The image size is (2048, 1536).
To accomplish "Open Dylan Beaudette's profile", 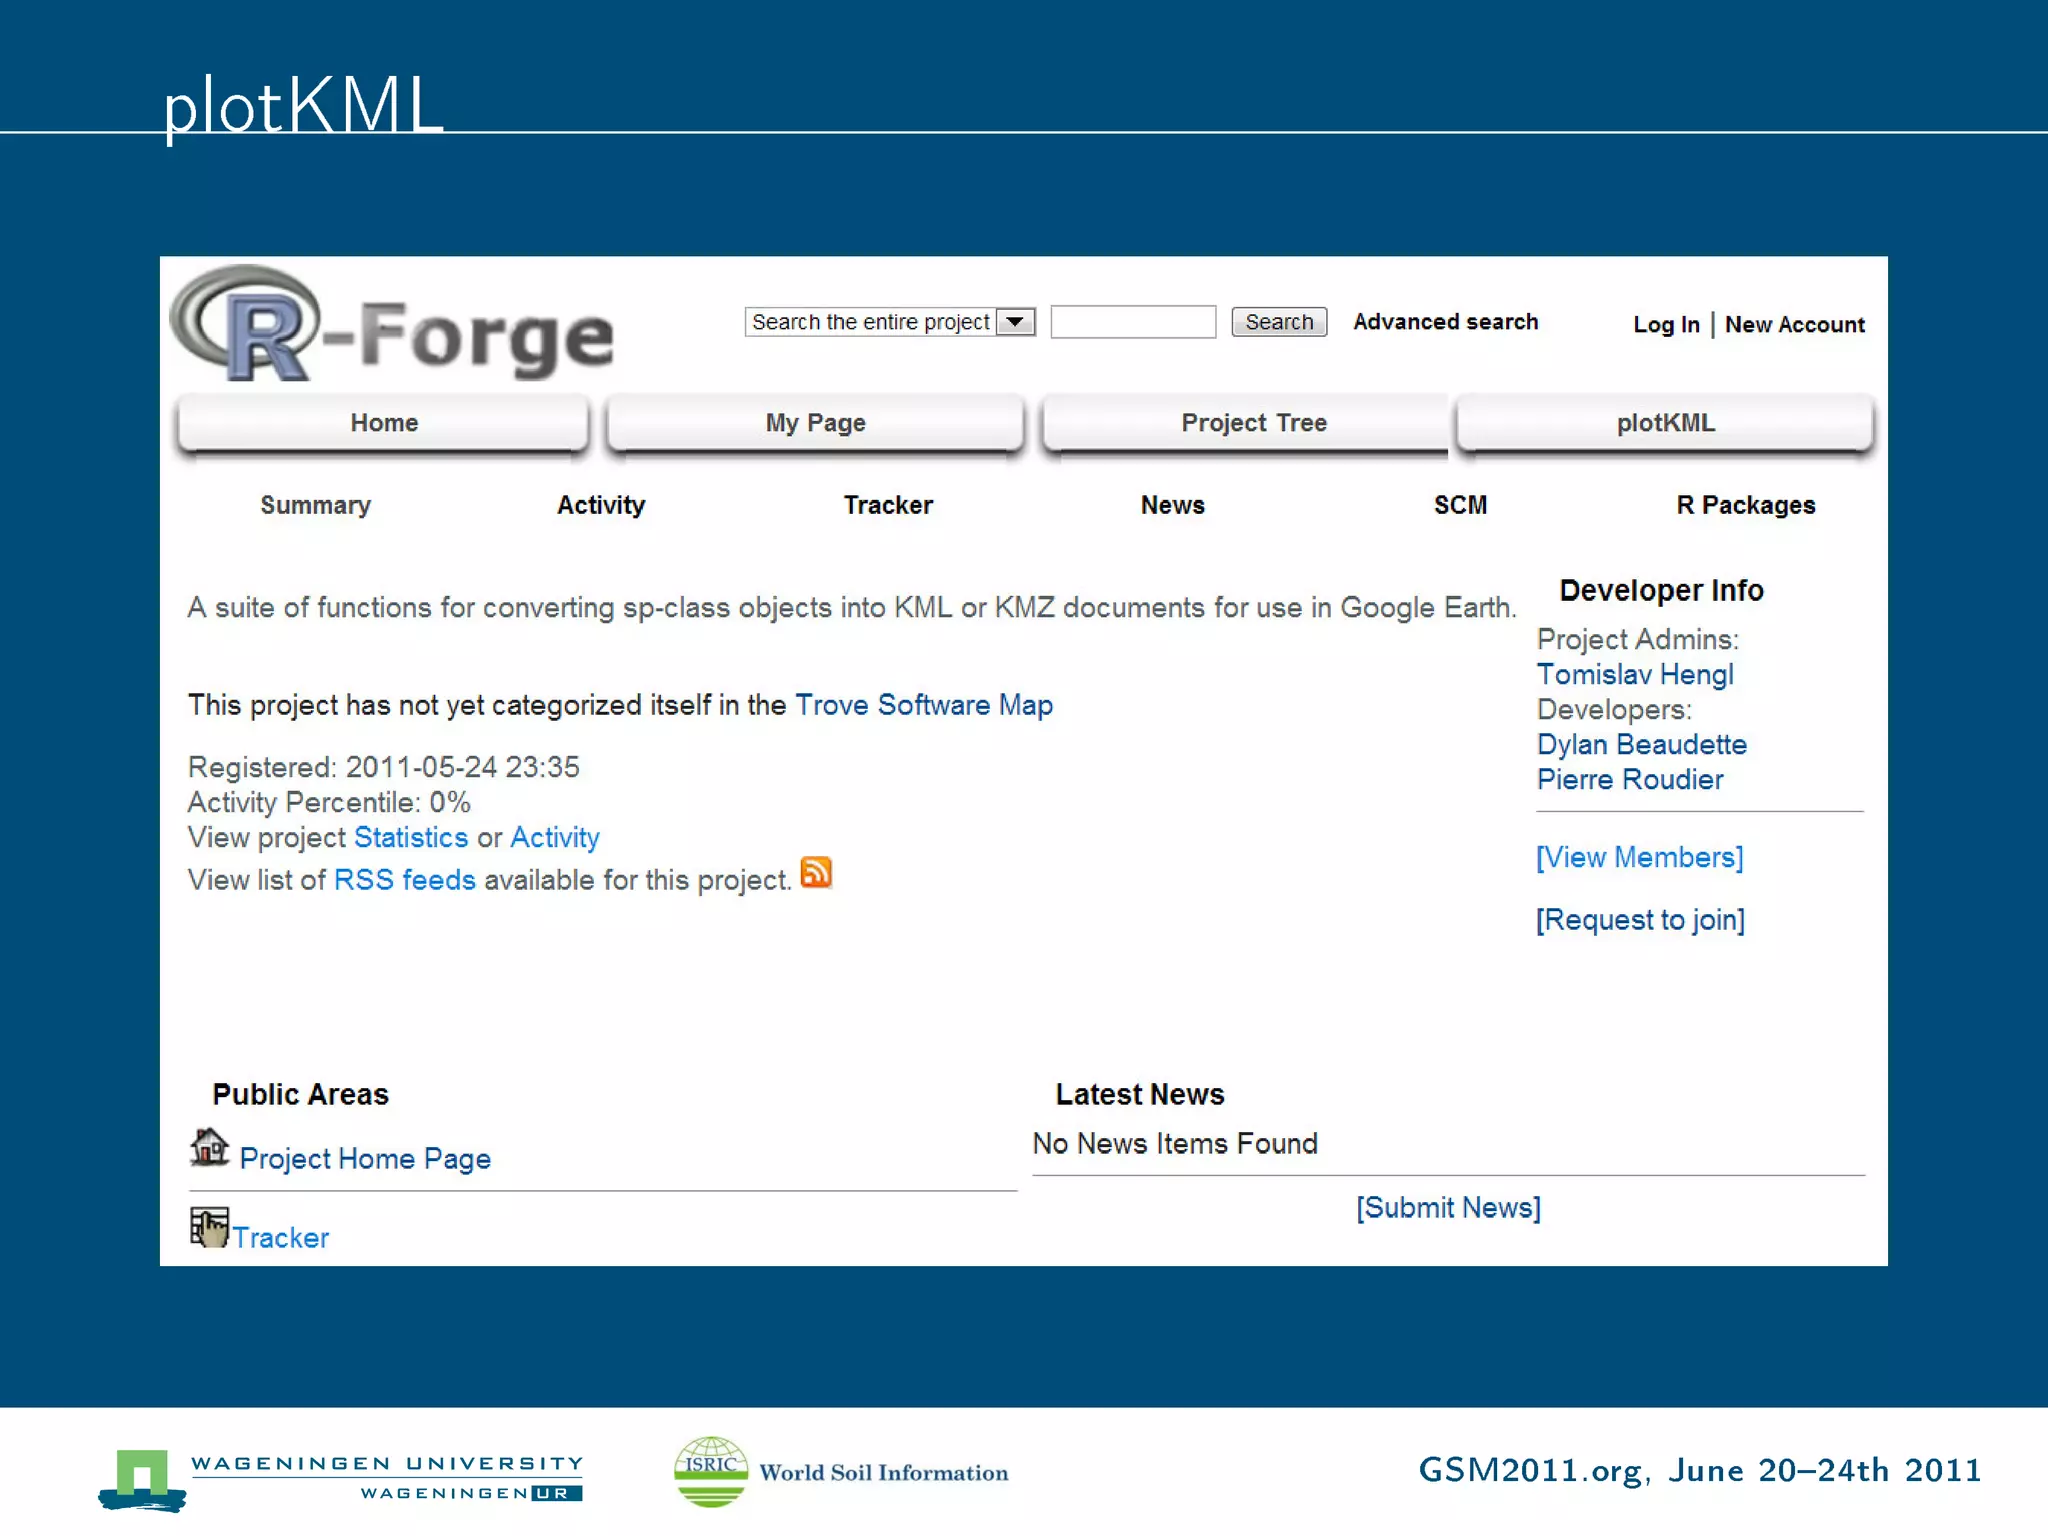I will [1642, 745].
